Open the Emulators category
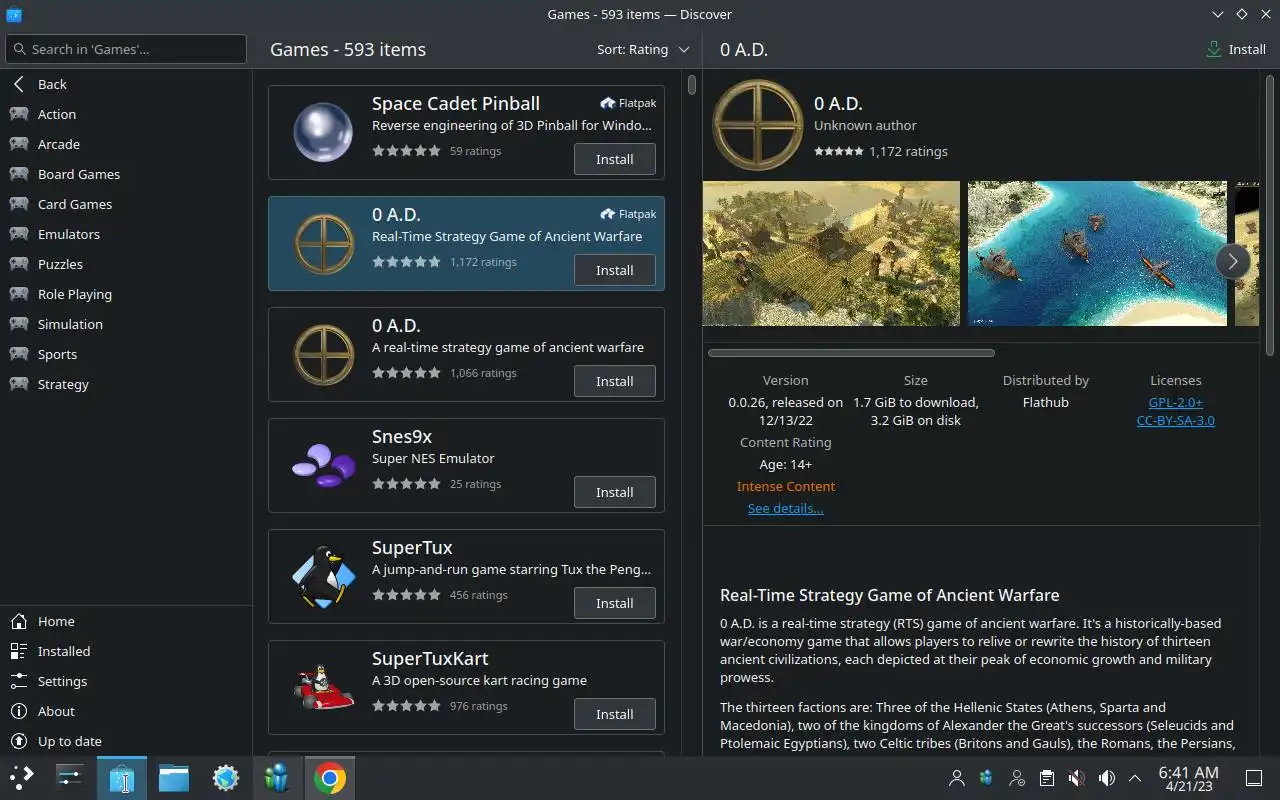 pos(126,234)
